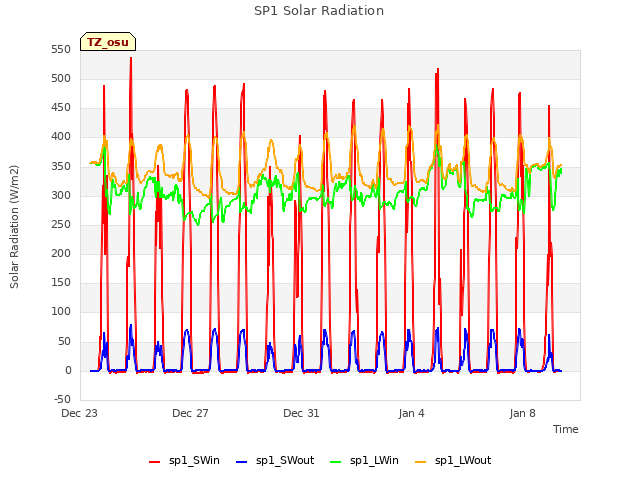Click the Dec 31 x-axis label
Image resolution: width=640 pixels, height=480 pixels.
(301, 413)
